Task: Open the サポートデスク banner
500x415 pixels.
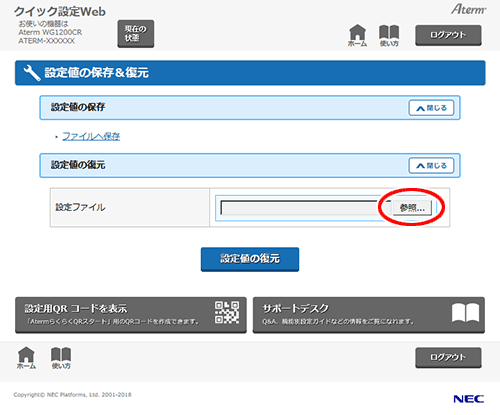Action: (369, 315)
